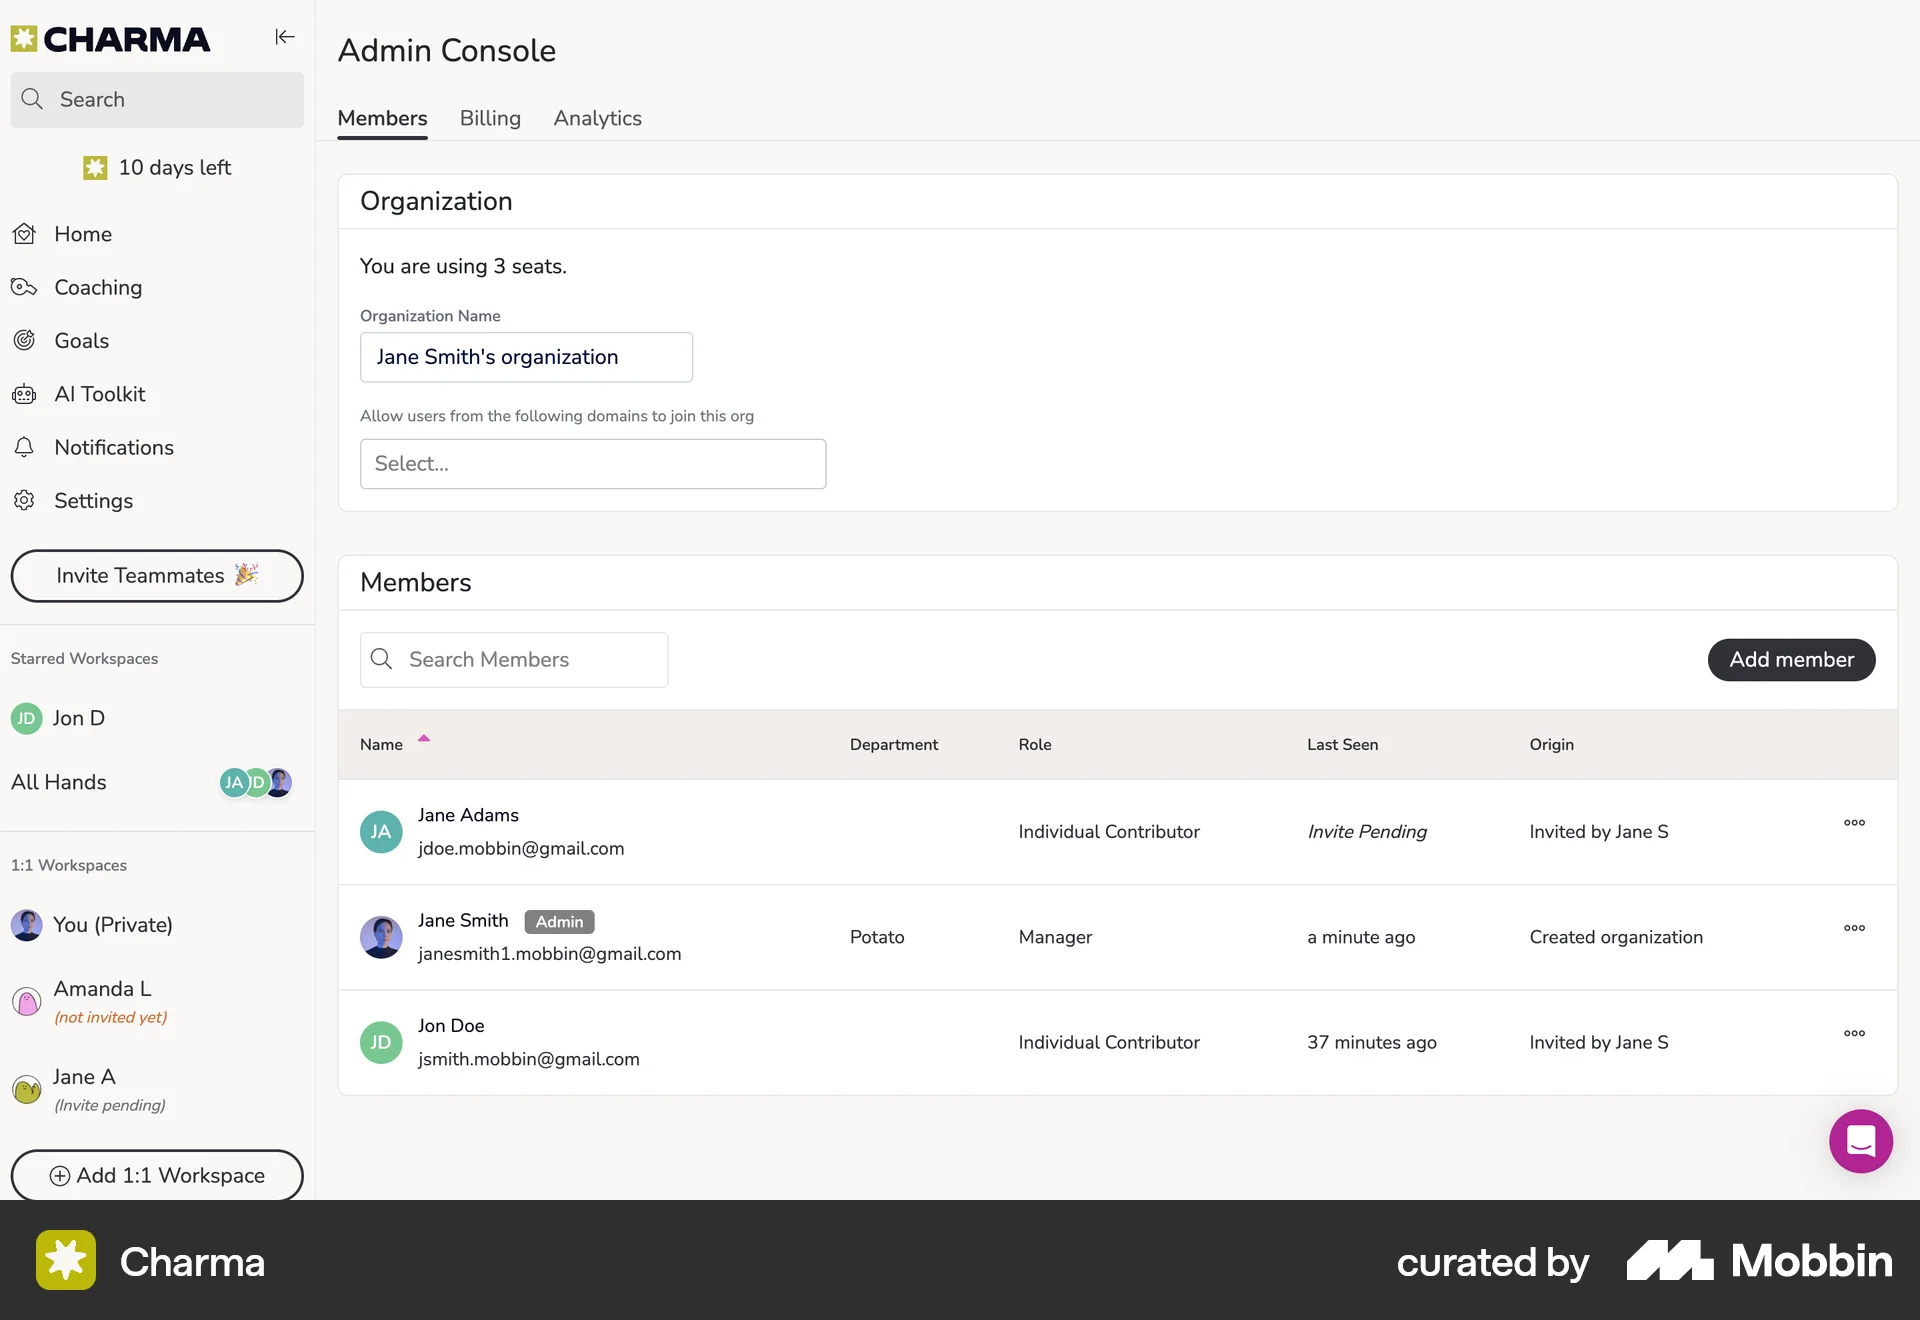Image resolution: width=1920 pixels, height=1320 pixels.
Task: Go to the Home section
Action: (x=83, y=234)
